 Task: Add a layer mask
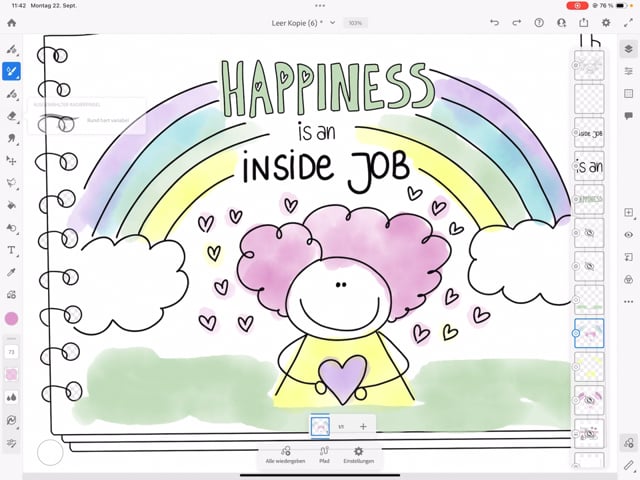pos(629,257)
